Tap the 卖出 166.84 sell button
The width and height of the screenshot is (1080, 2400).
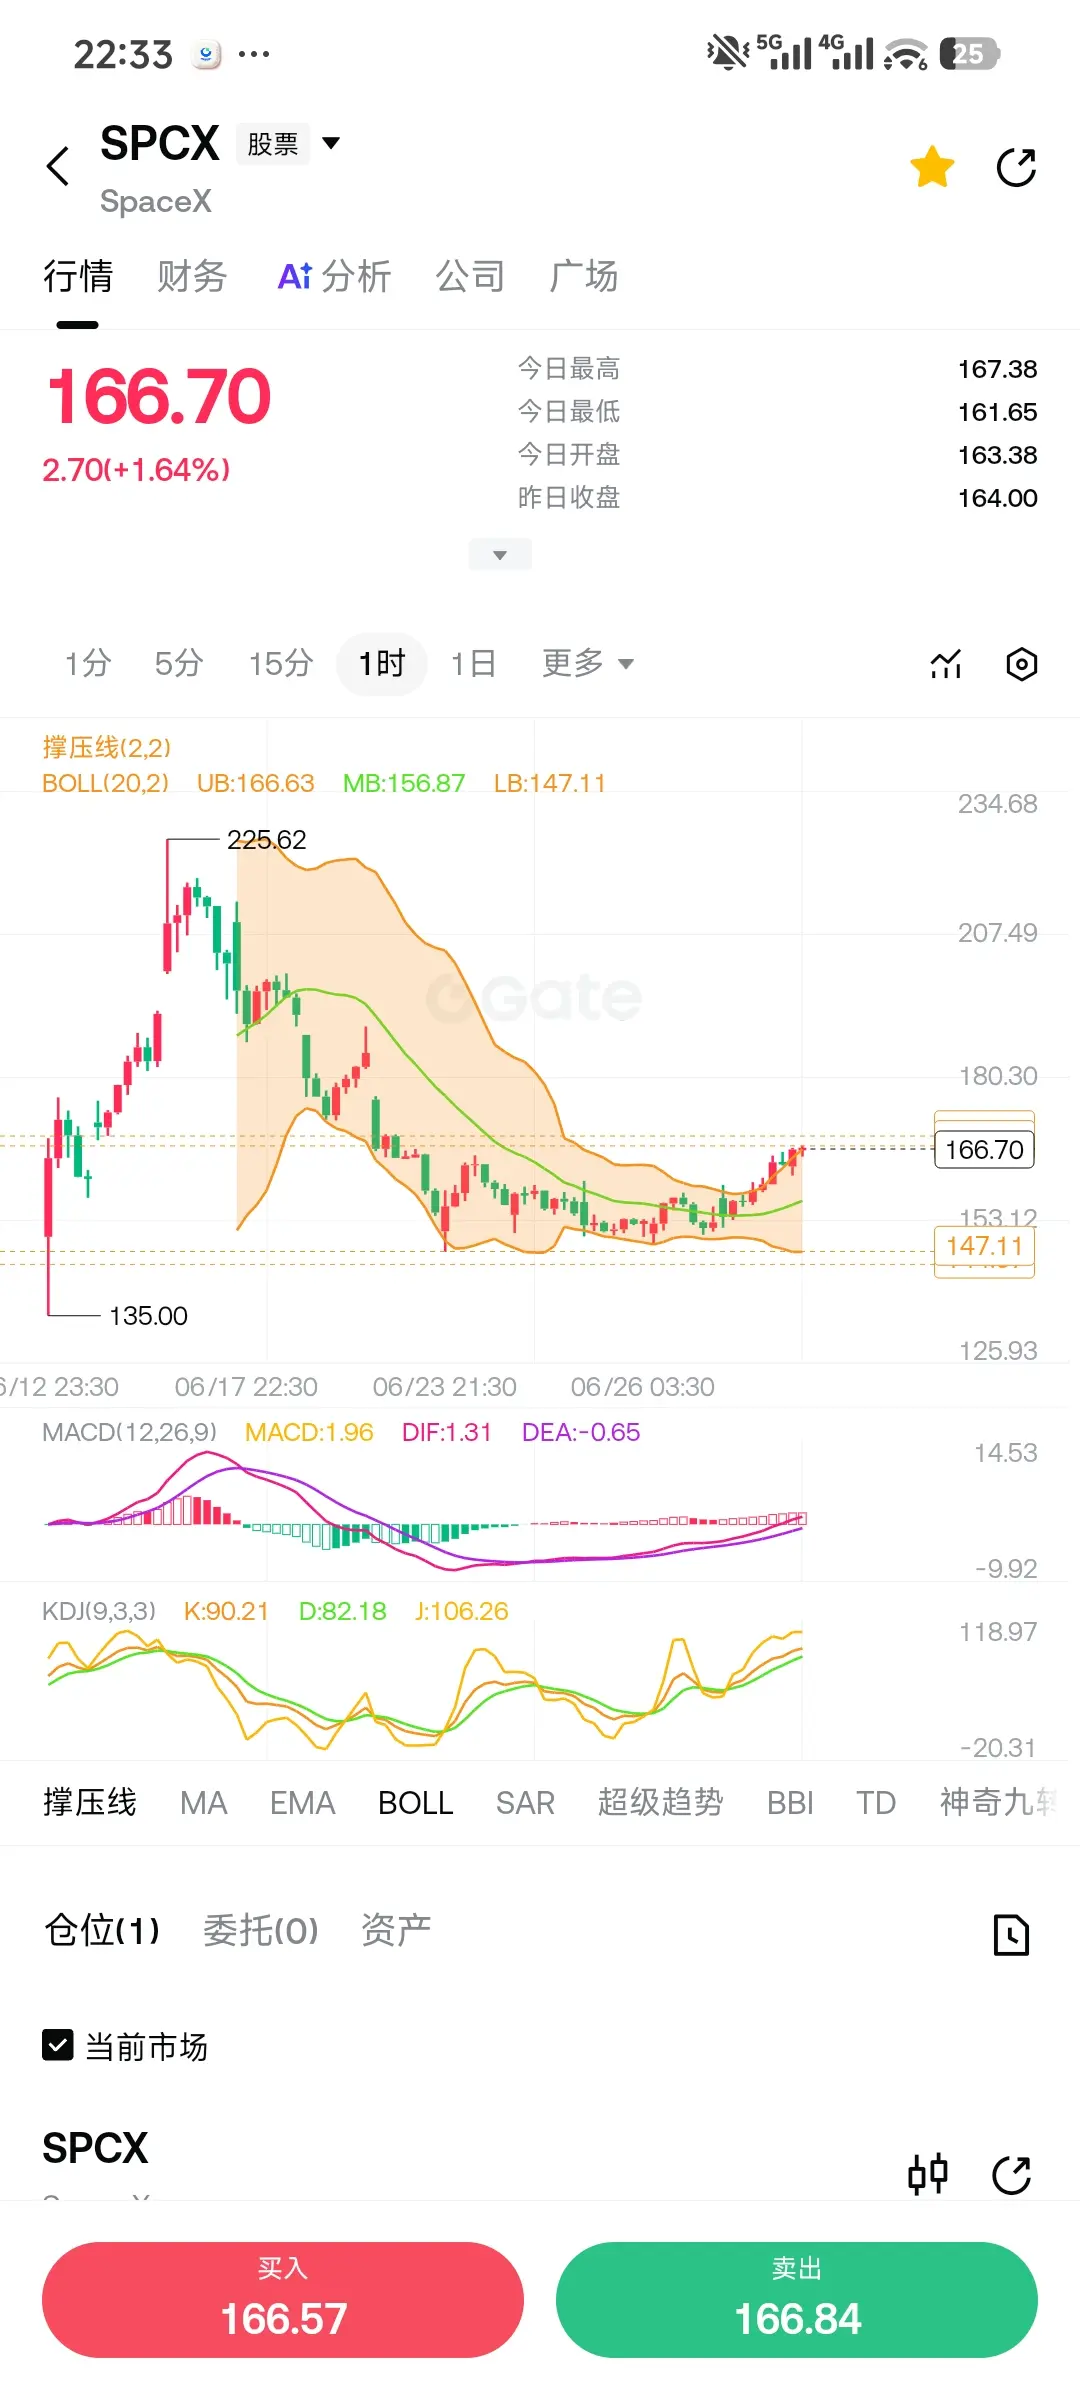797,2300
